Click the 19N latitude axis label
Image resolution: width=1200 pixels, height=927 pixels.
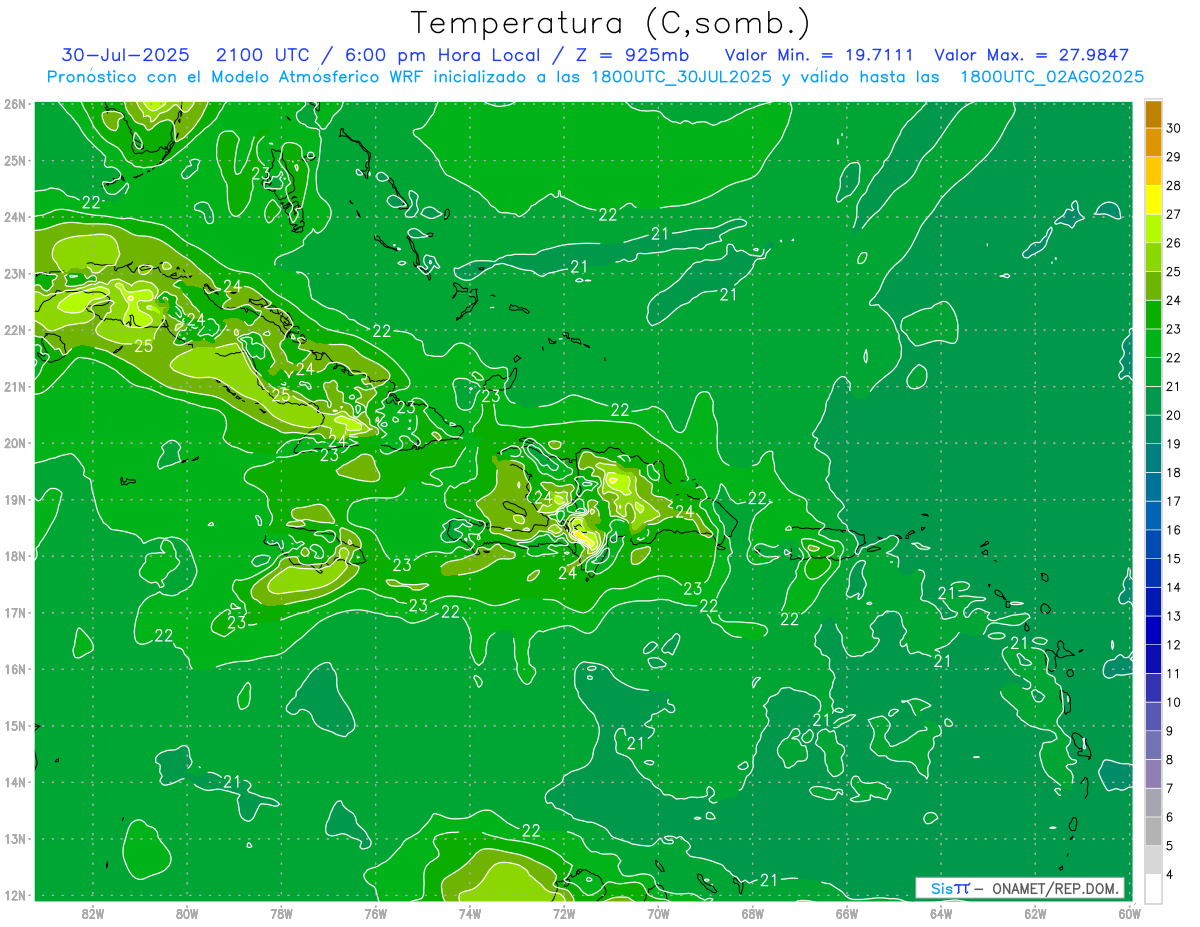coord(14,499)
